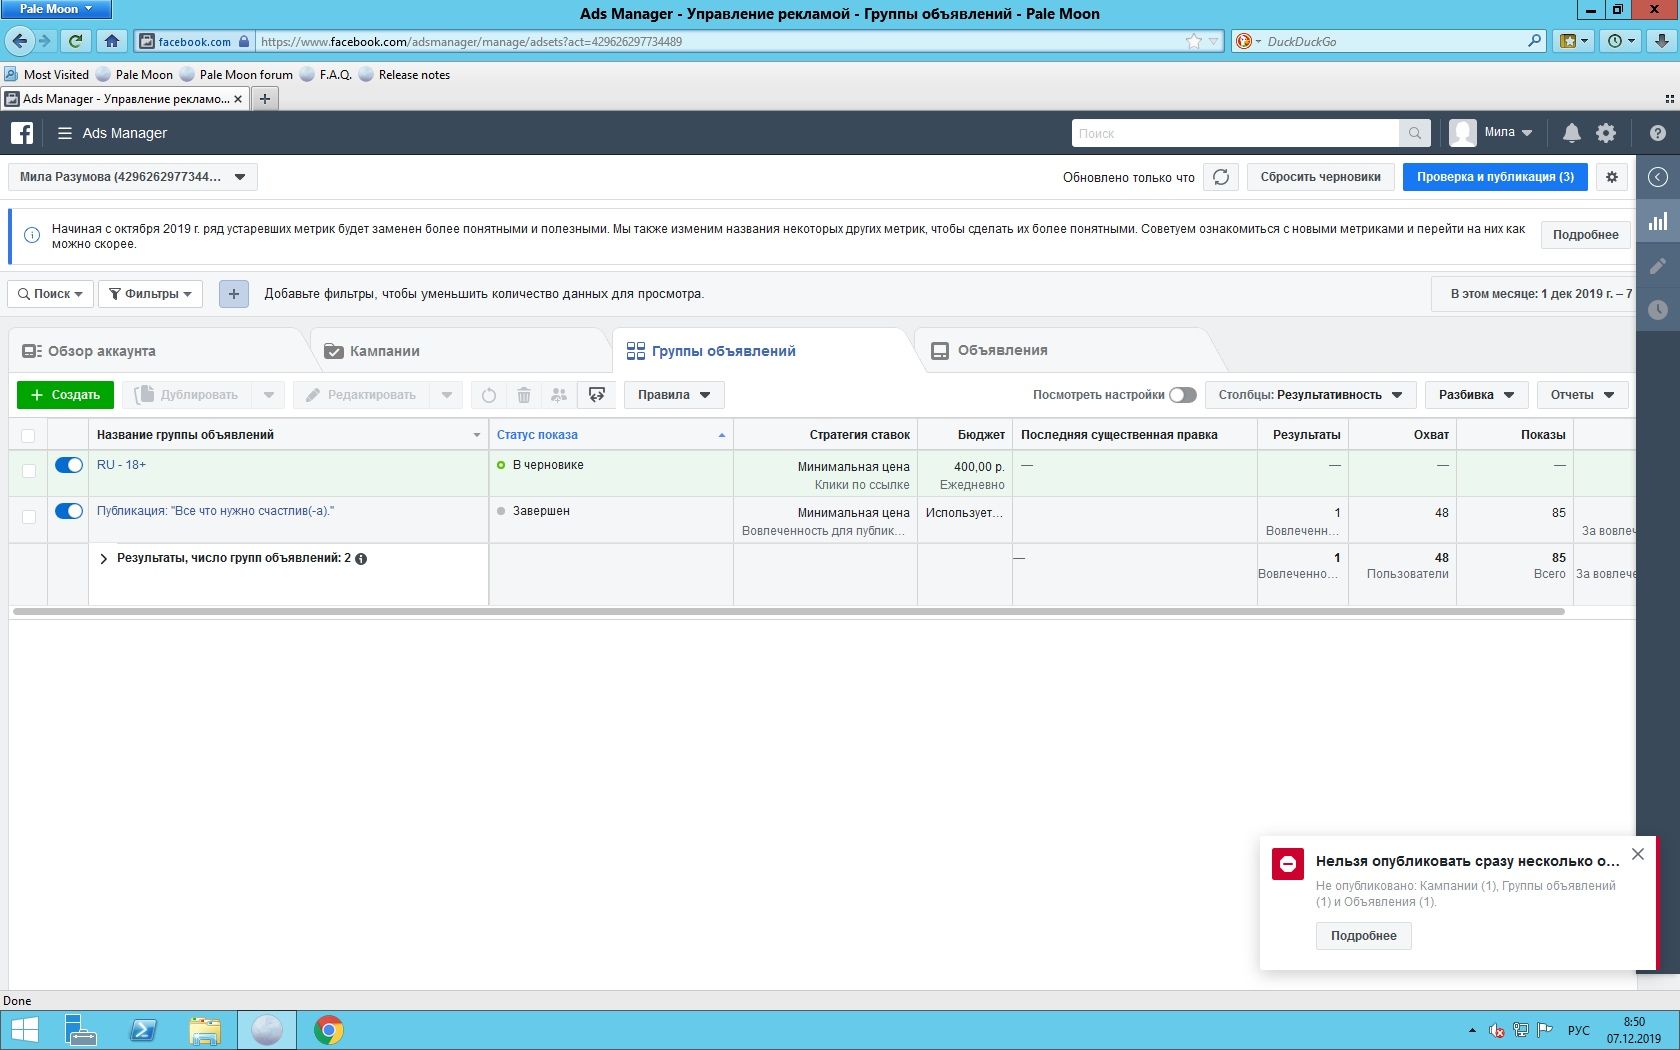Open File Explorer from the taskbar
The width and height of the screenshot is (1680, 1050).
[x=205, y=1030]
